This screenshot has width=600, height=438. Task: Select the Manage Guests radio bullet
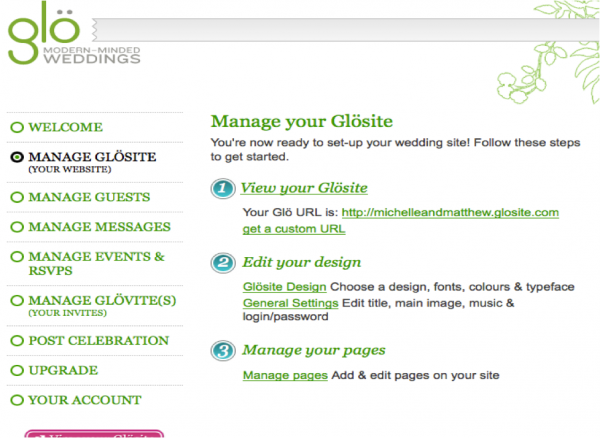click(17, 197)
